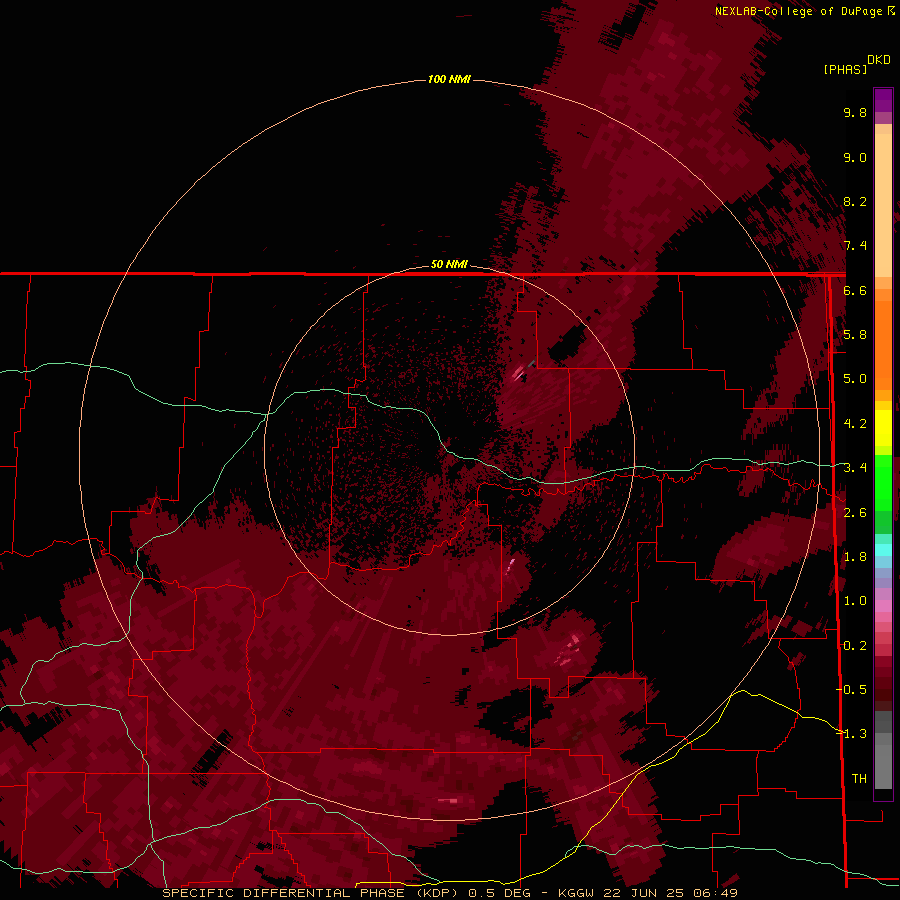Image resolution: width=900 pixels, height=900 pixels.
Task: Select the 1.8 value on the legend
Action: tap(855, 557)
